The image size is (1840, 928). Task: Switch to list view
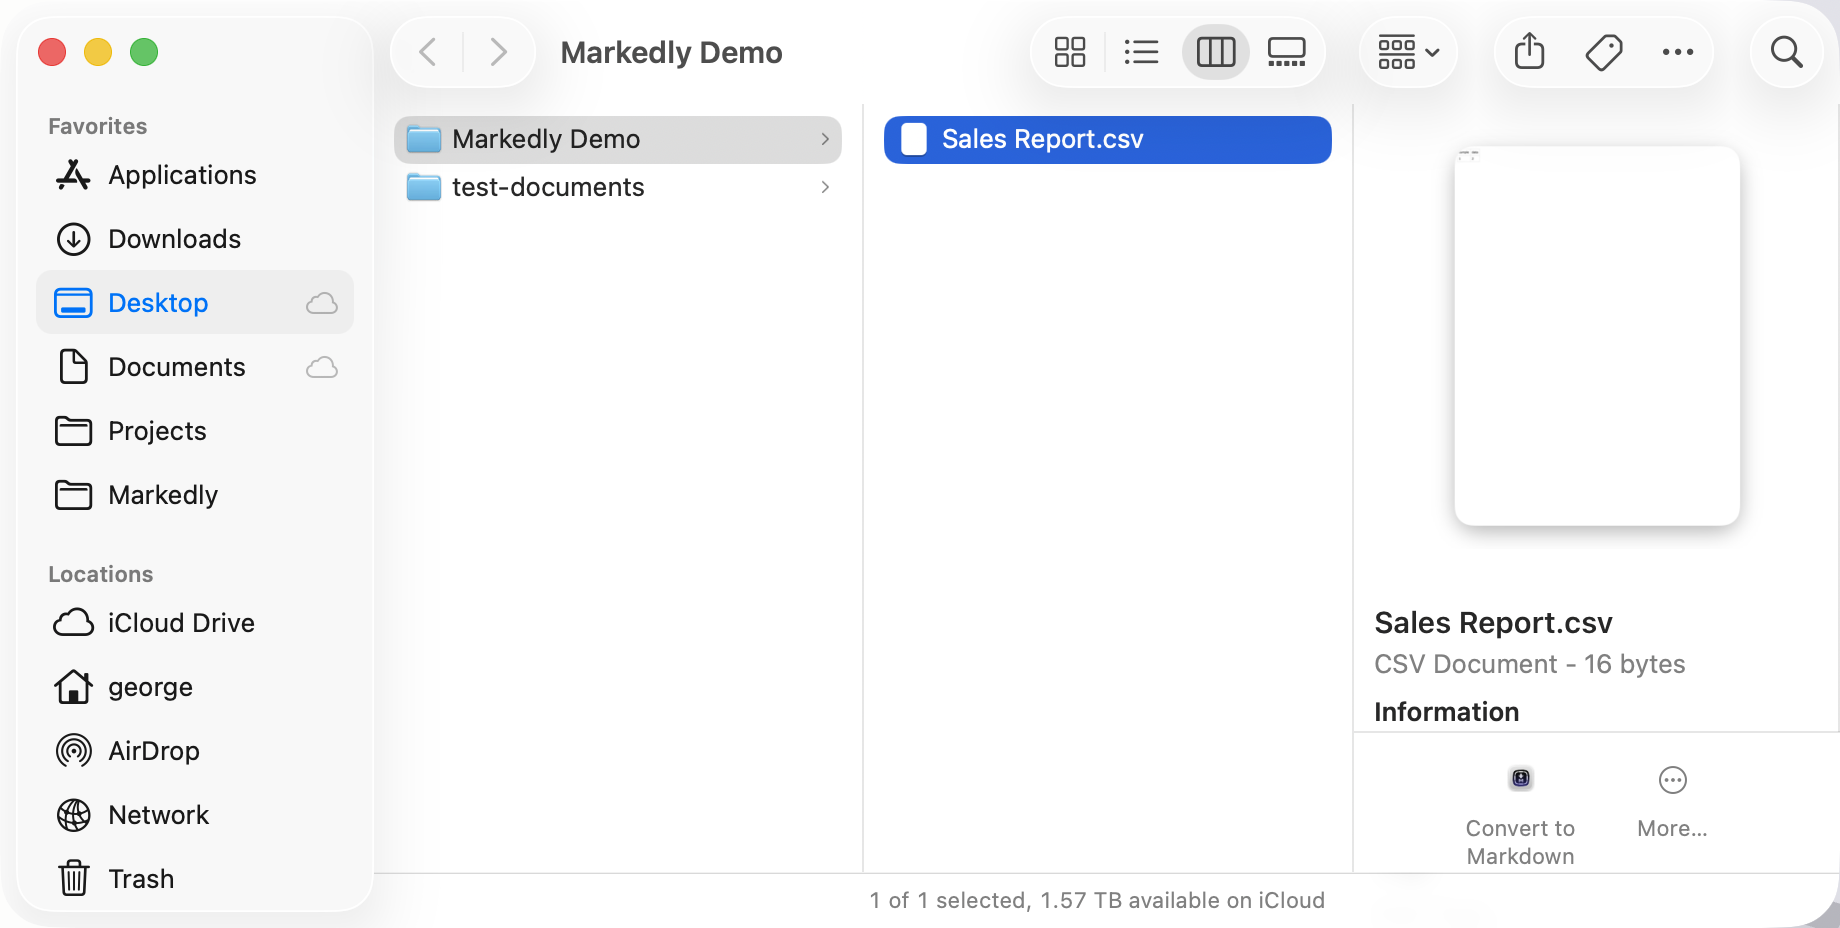point(1141,52)
